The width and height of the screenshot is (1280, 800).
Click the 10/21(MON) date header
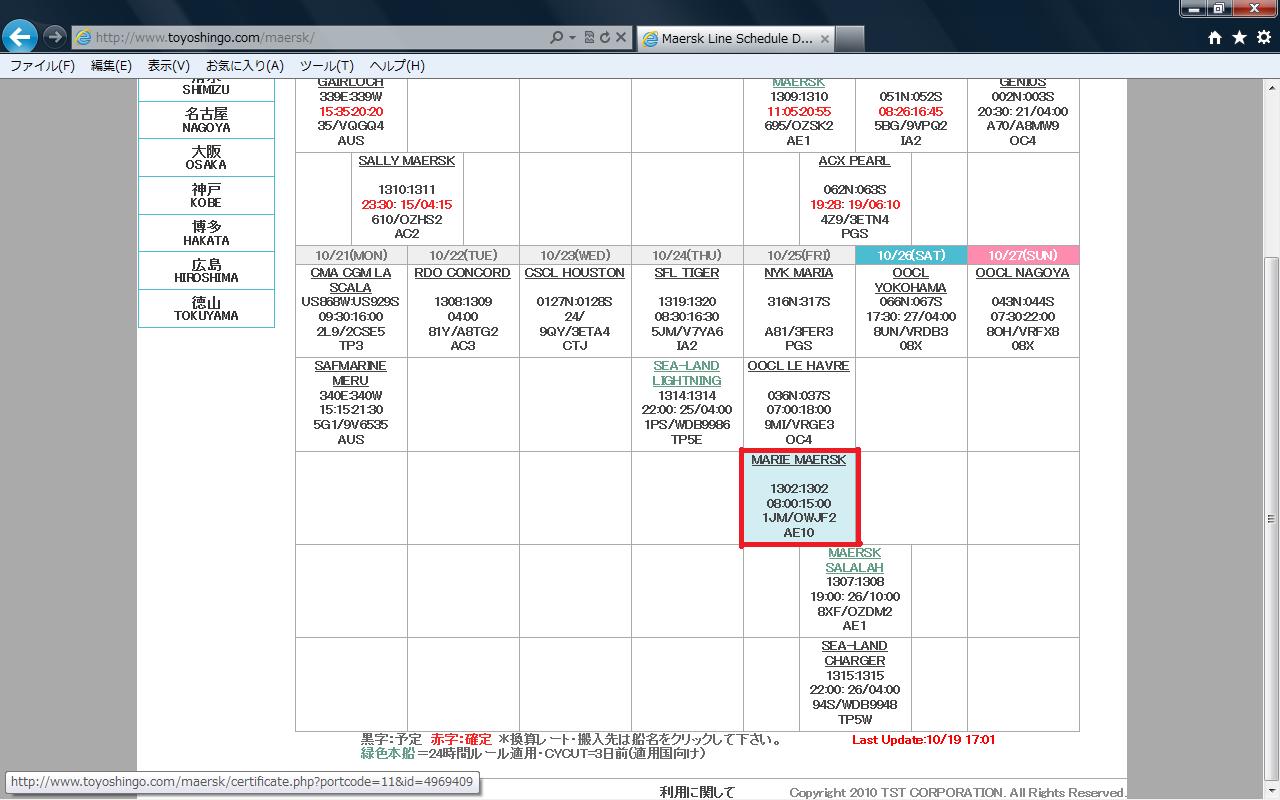pyautogui.click(x=351, y=255)
